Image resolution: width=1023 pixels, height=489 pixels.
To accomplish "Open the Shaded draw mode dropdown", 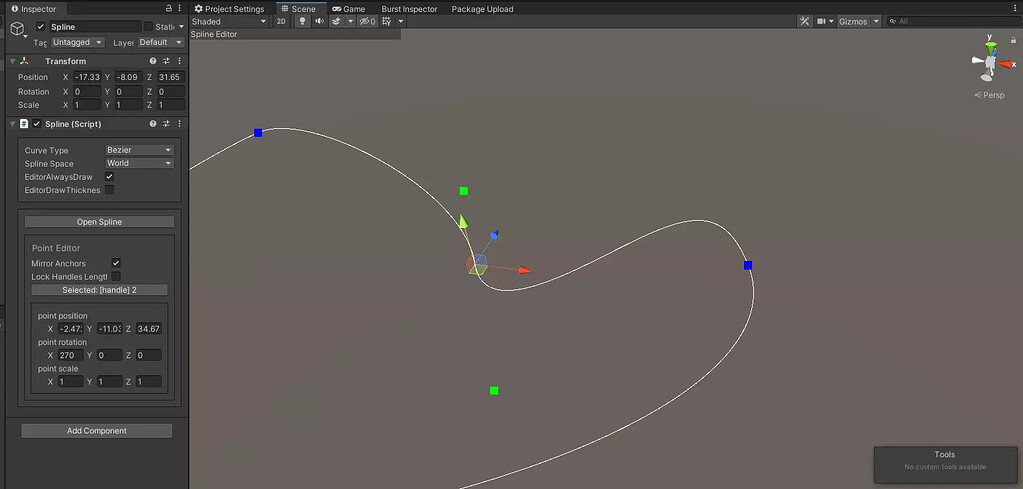I will click(229, 21).
